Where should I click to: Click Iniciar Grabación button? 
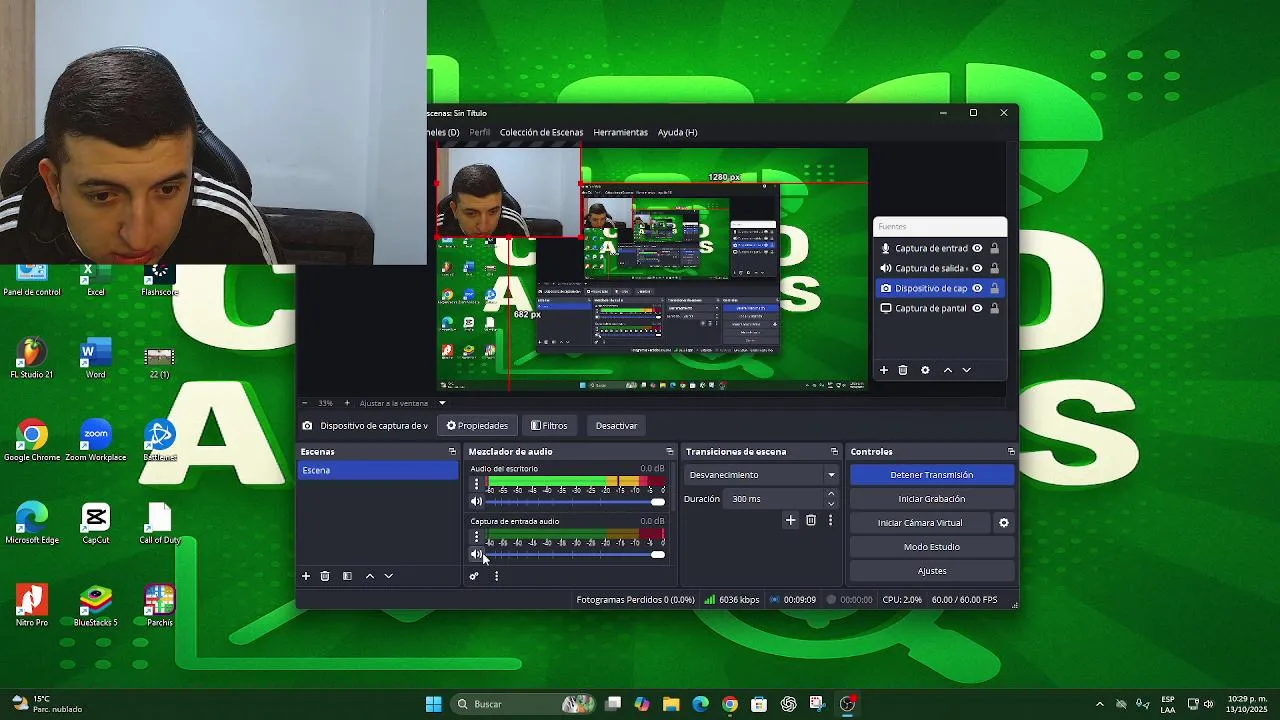point(931,499)
